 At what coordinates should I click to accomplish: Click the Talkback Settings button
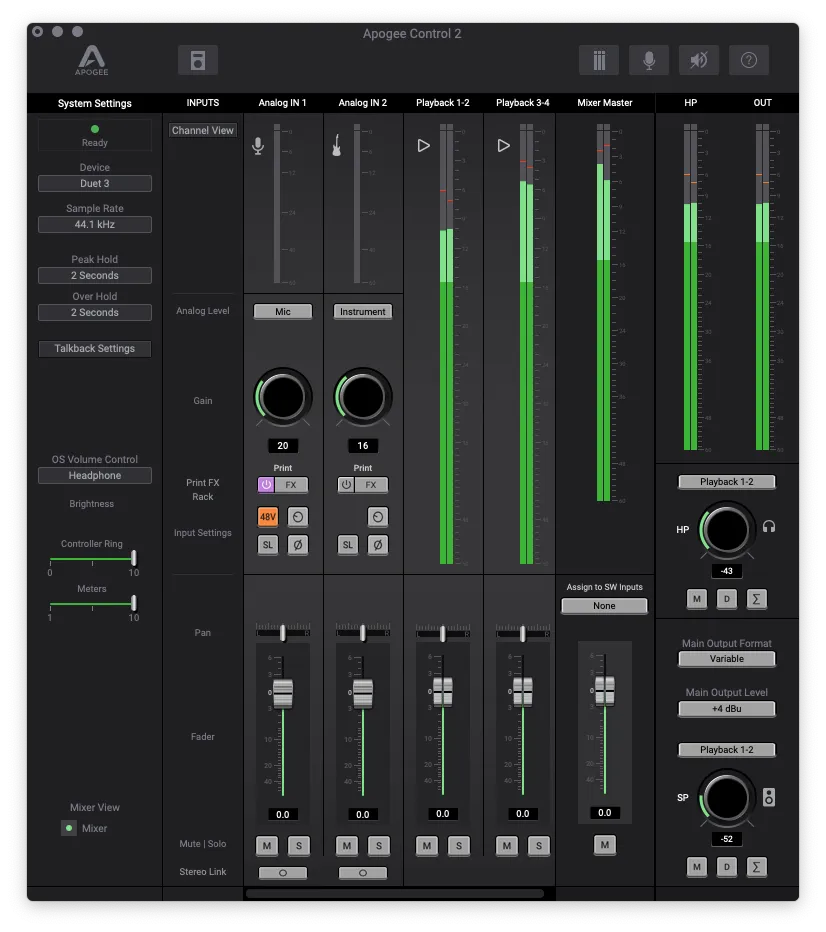95,349
